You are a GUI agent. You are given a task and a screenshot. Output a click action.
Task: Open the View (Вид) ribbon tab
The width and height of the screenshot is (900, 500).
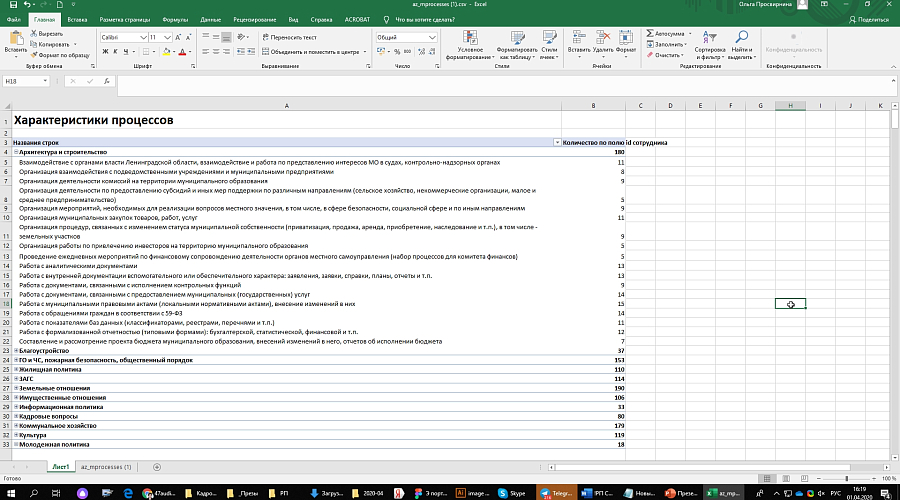[x=293, y=20]
